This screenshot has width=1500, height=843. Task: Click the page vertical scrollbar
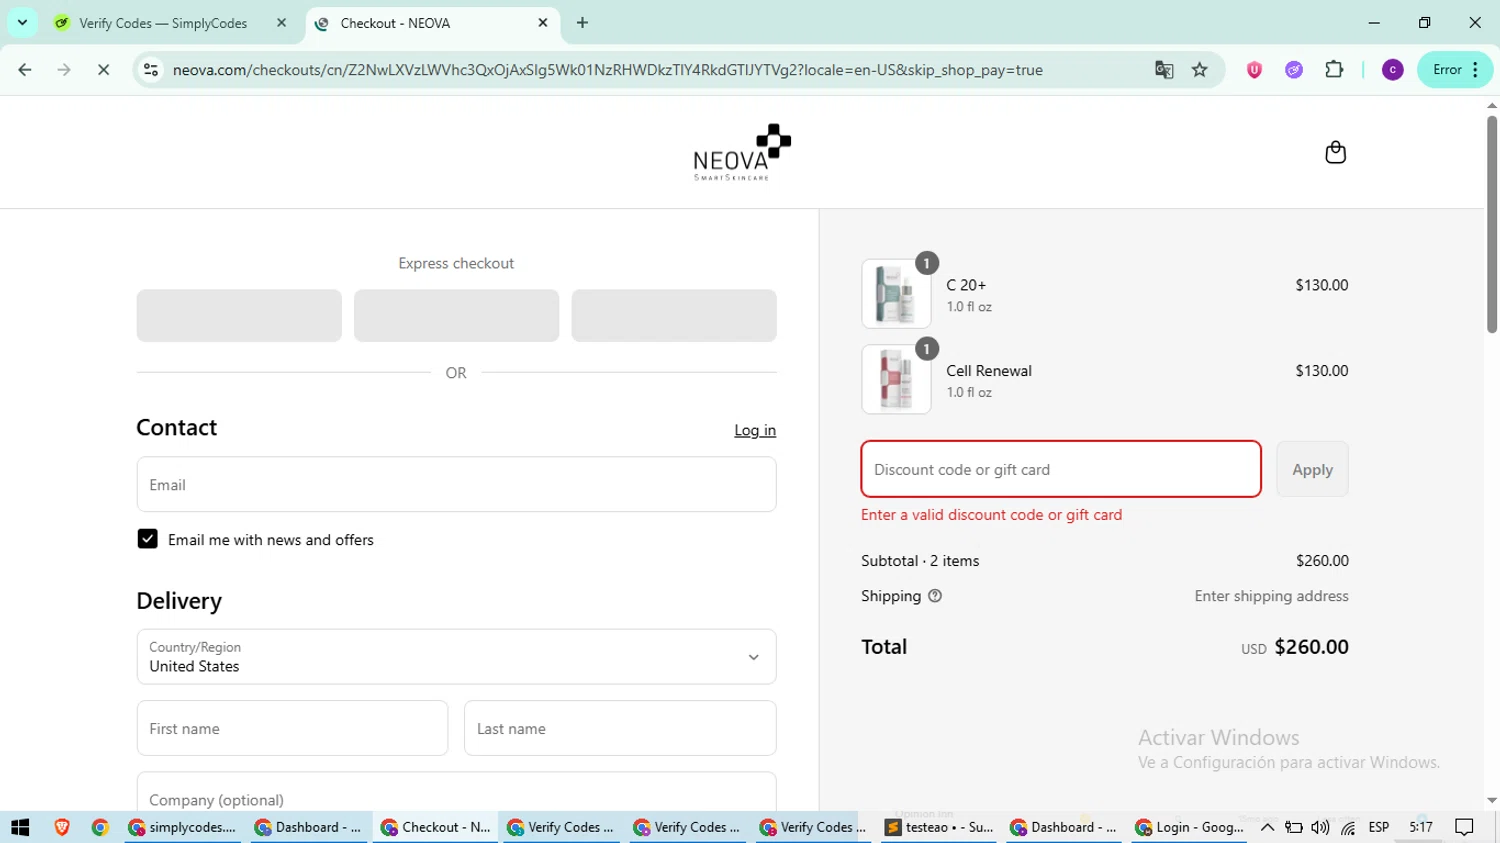(x=1492, y=224)
